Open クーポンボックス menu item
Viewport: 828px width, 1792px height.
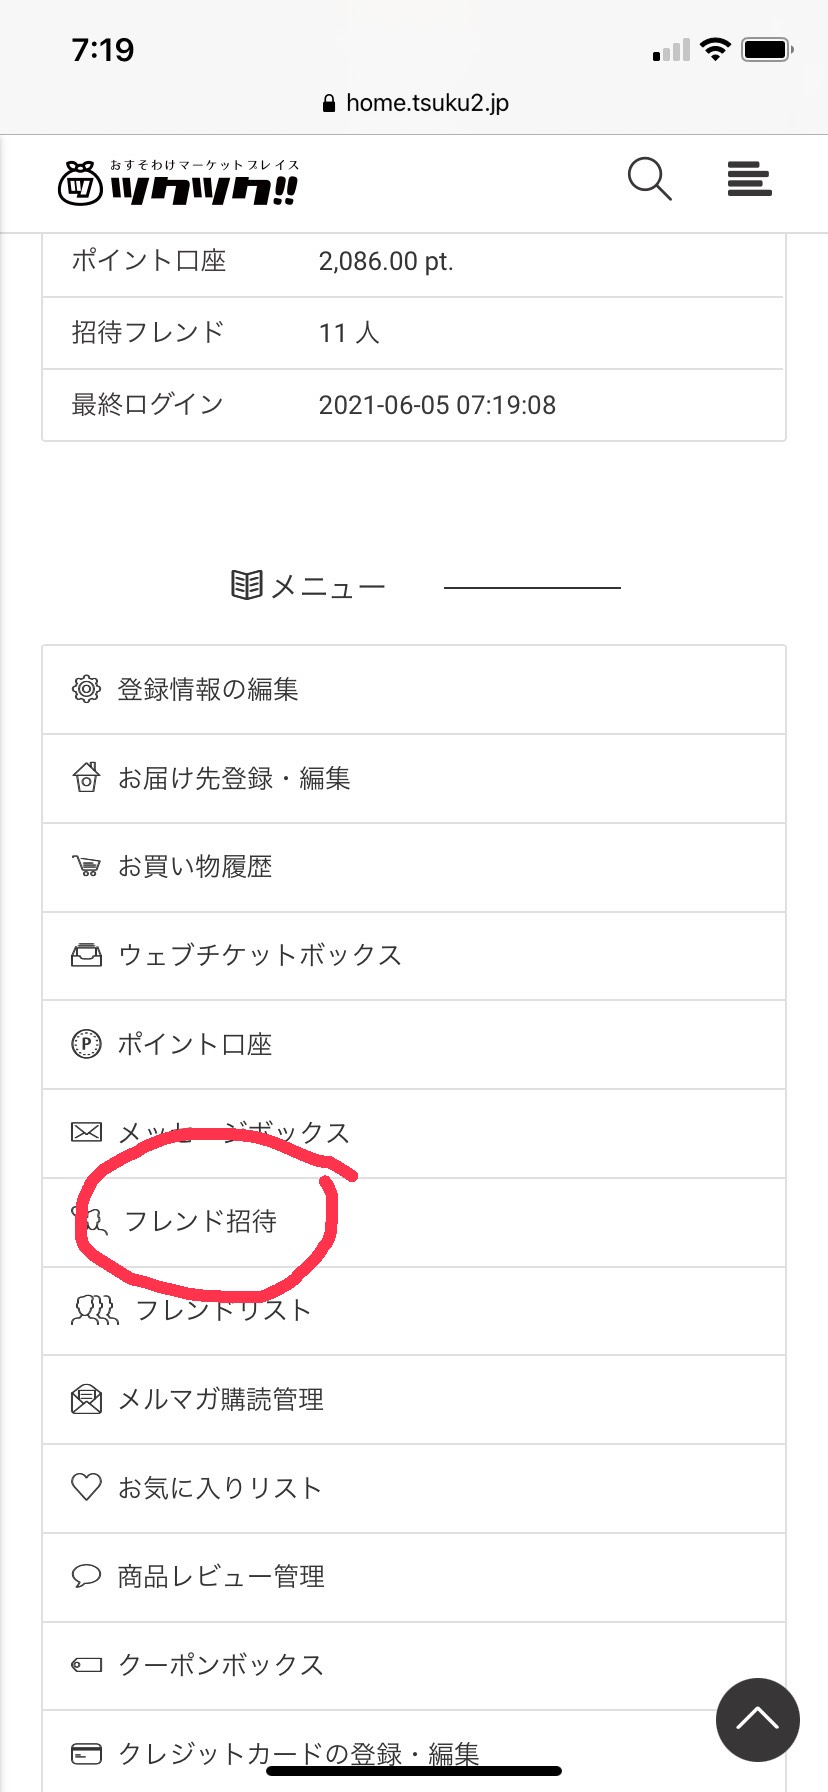tap(221, 1665)
